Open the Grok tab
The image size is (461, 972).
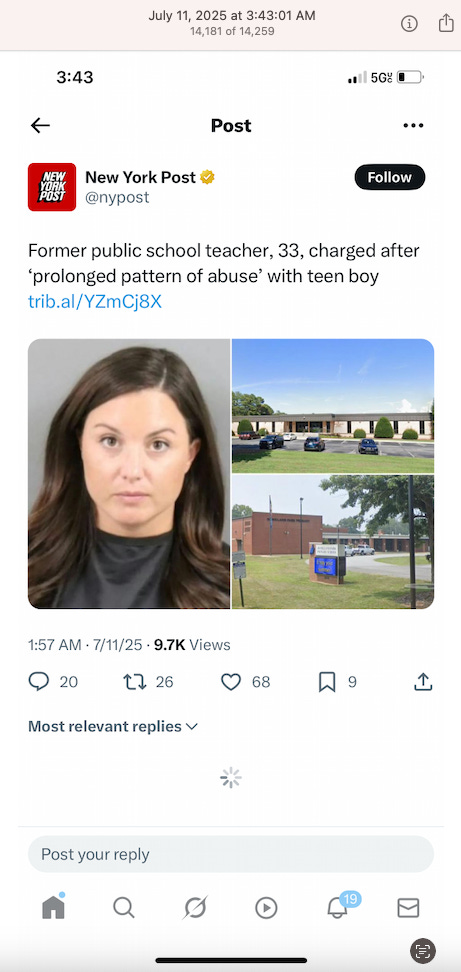click(x=195, y=908)
